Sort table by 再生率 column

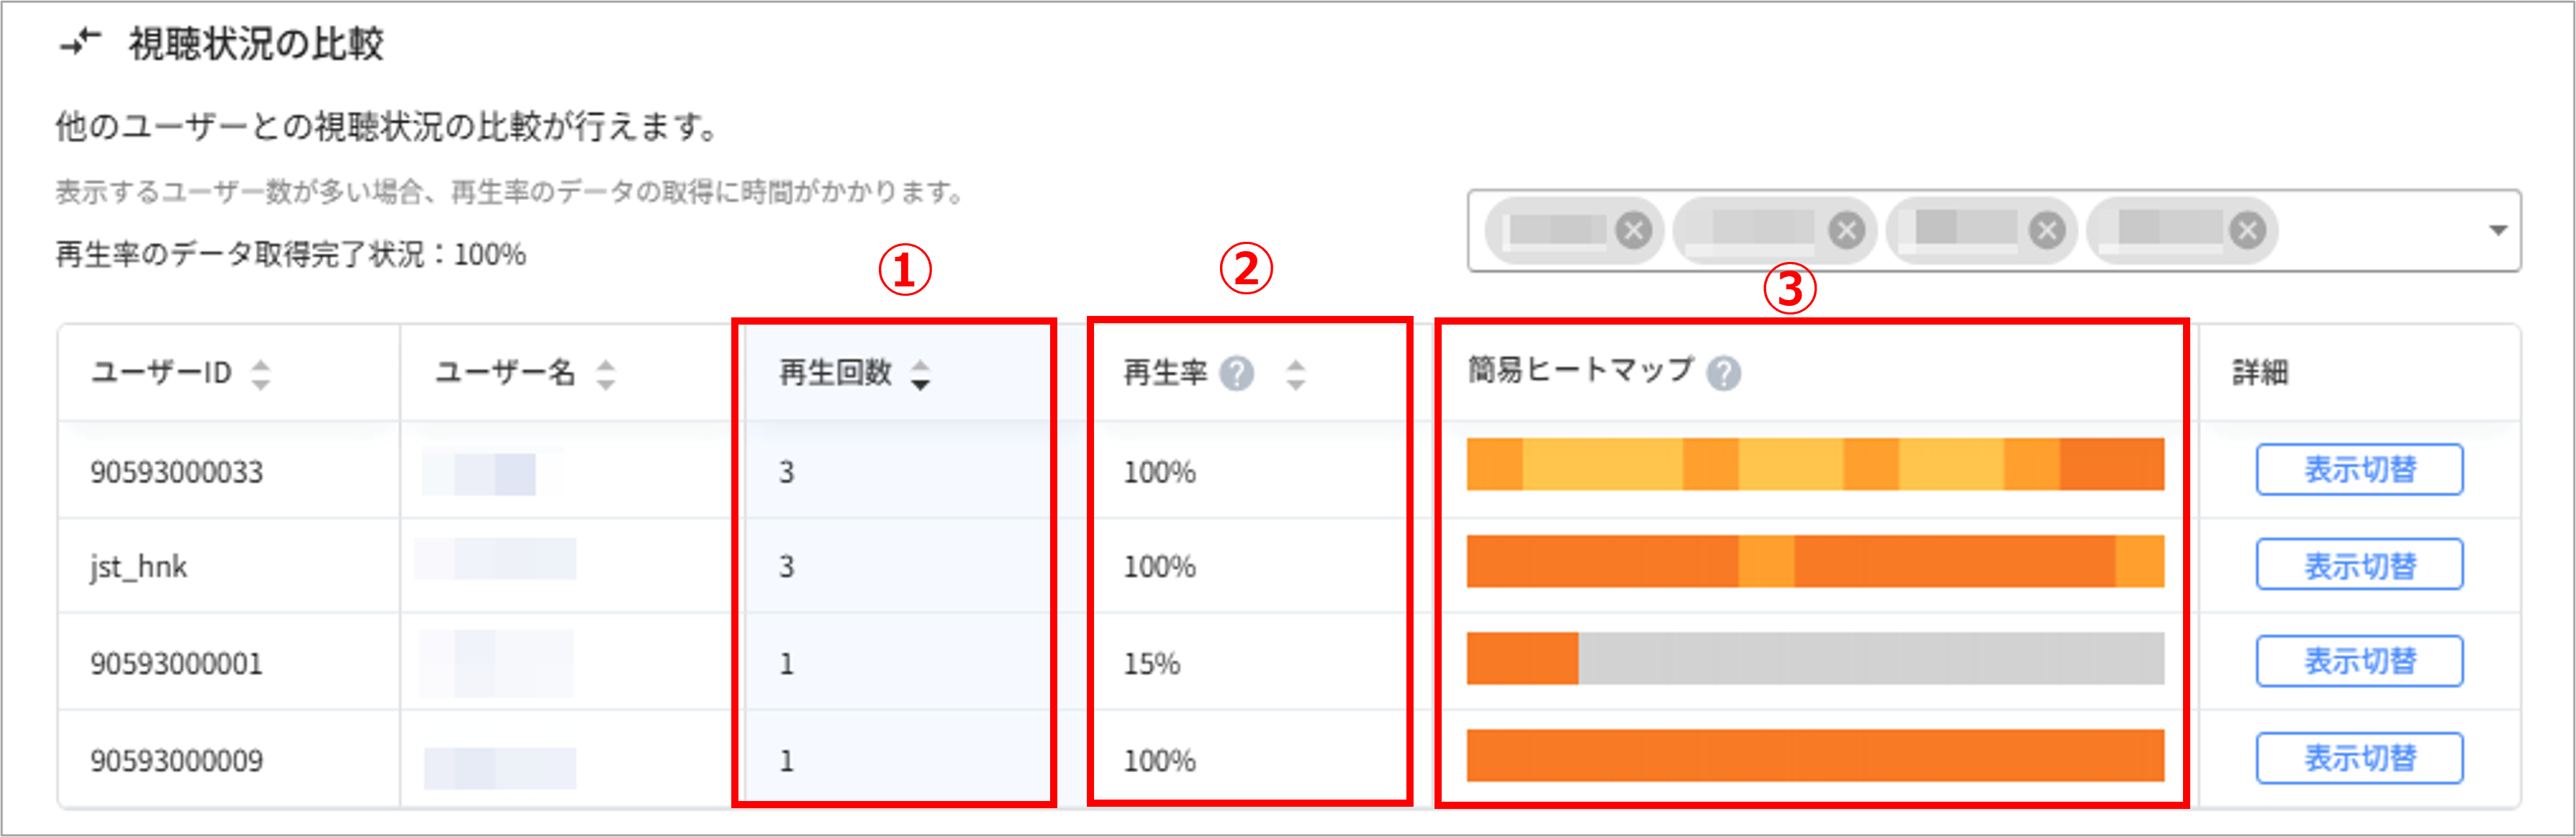tap(1295, 374)
